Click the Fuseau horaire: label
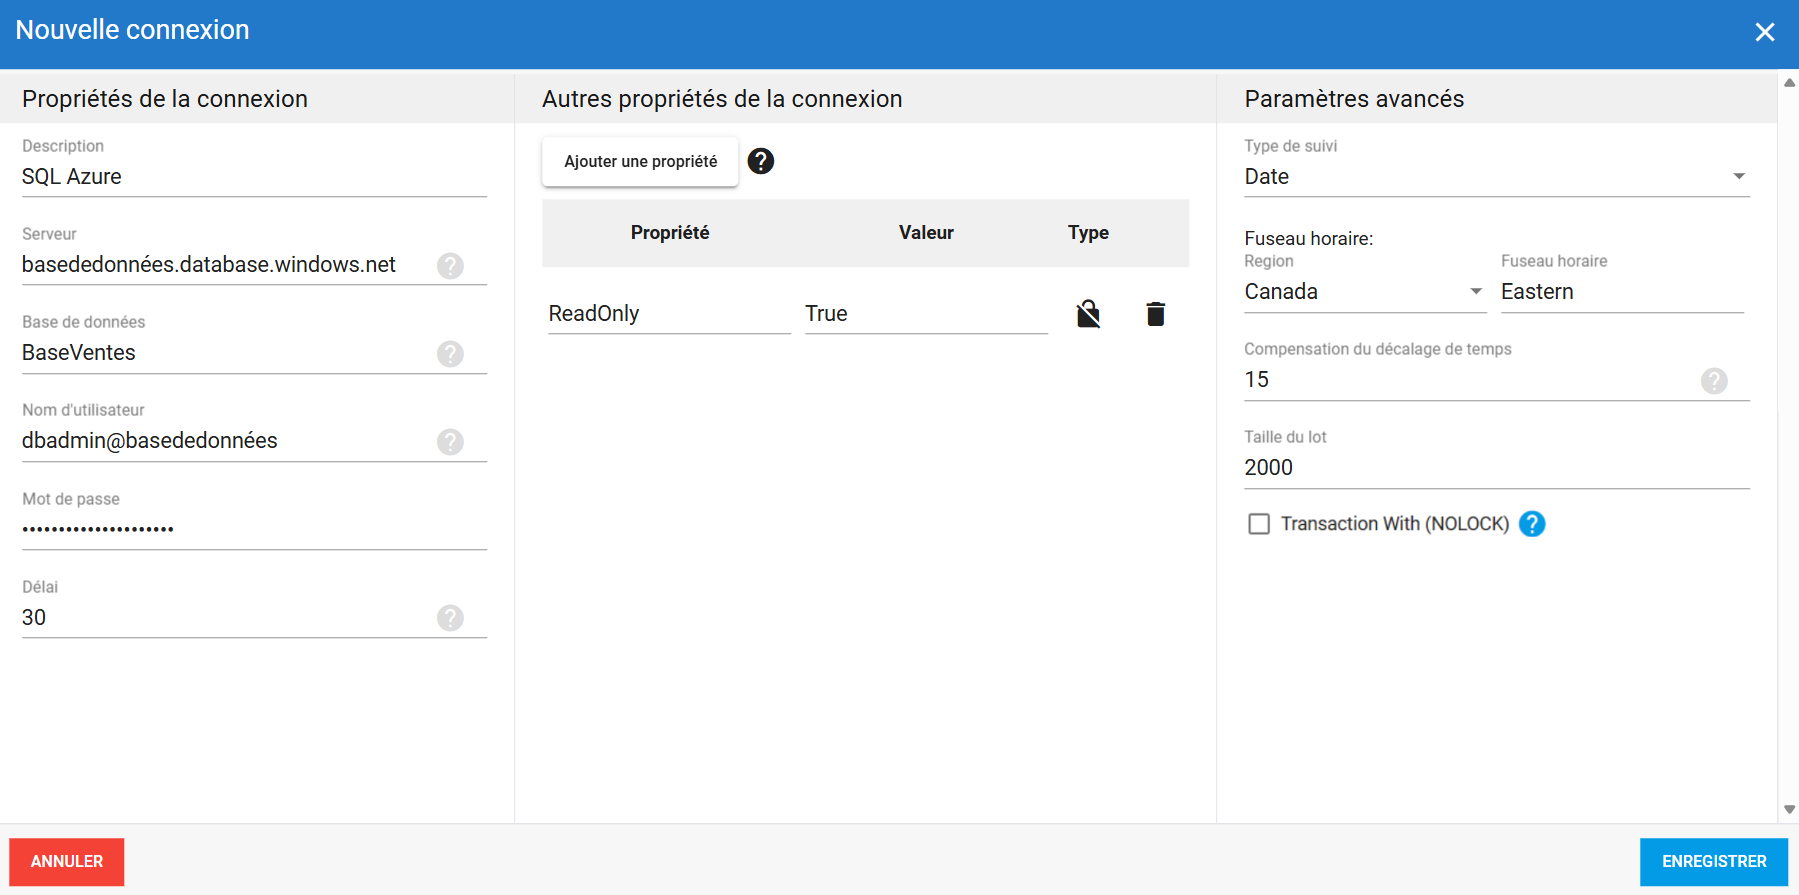Image resolution: width=1799 pixels, height=895 pixels. tap(1309, 239)
